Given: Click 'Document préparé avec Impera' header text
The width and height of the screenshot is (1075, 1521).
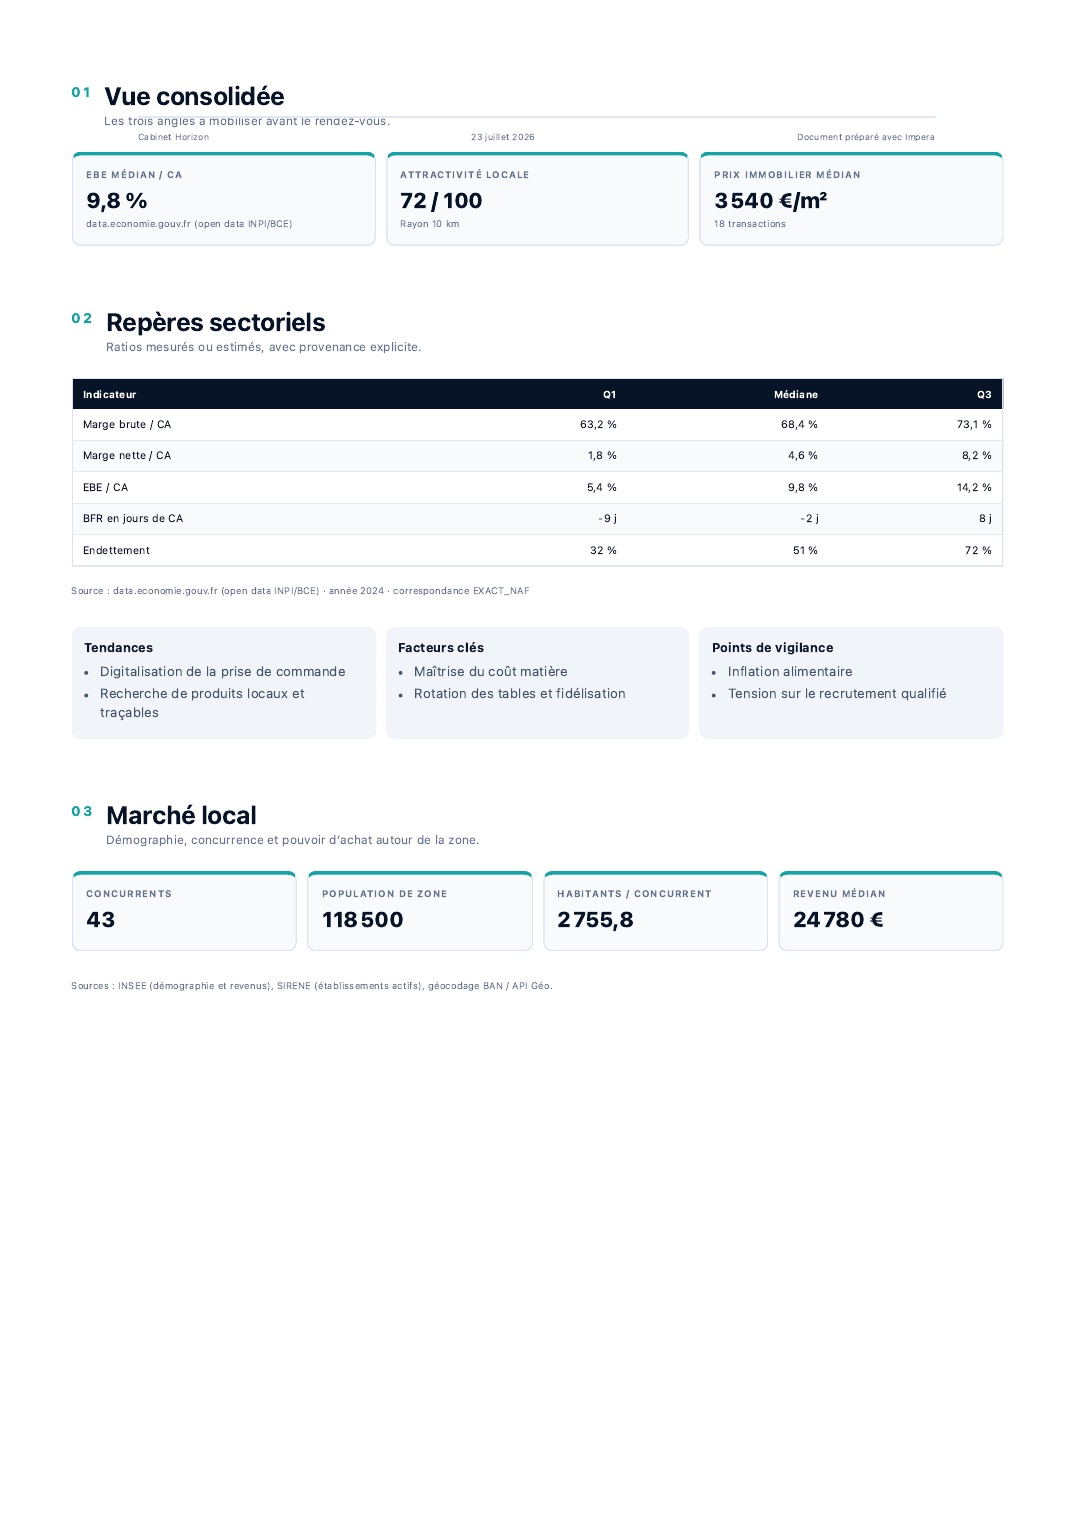Looking at the screenshot, I should [x=866, y=137].
